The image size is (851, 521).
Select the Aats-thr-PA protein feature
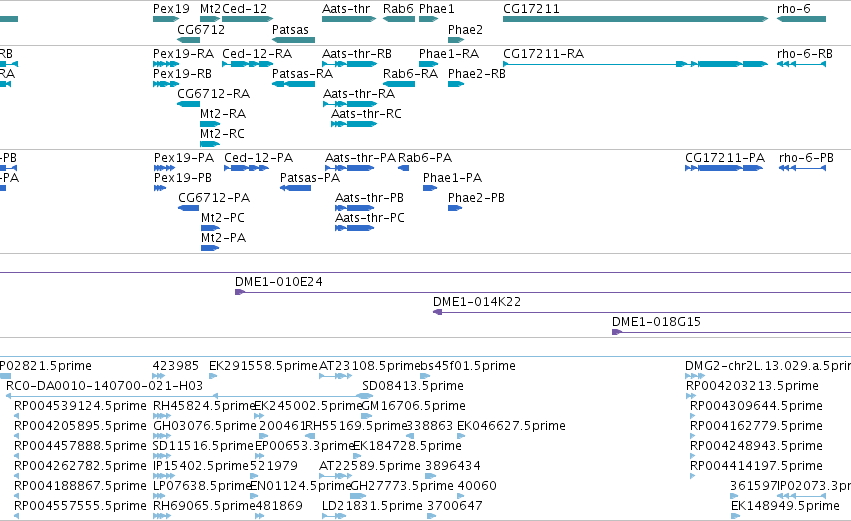pos(350,168)
